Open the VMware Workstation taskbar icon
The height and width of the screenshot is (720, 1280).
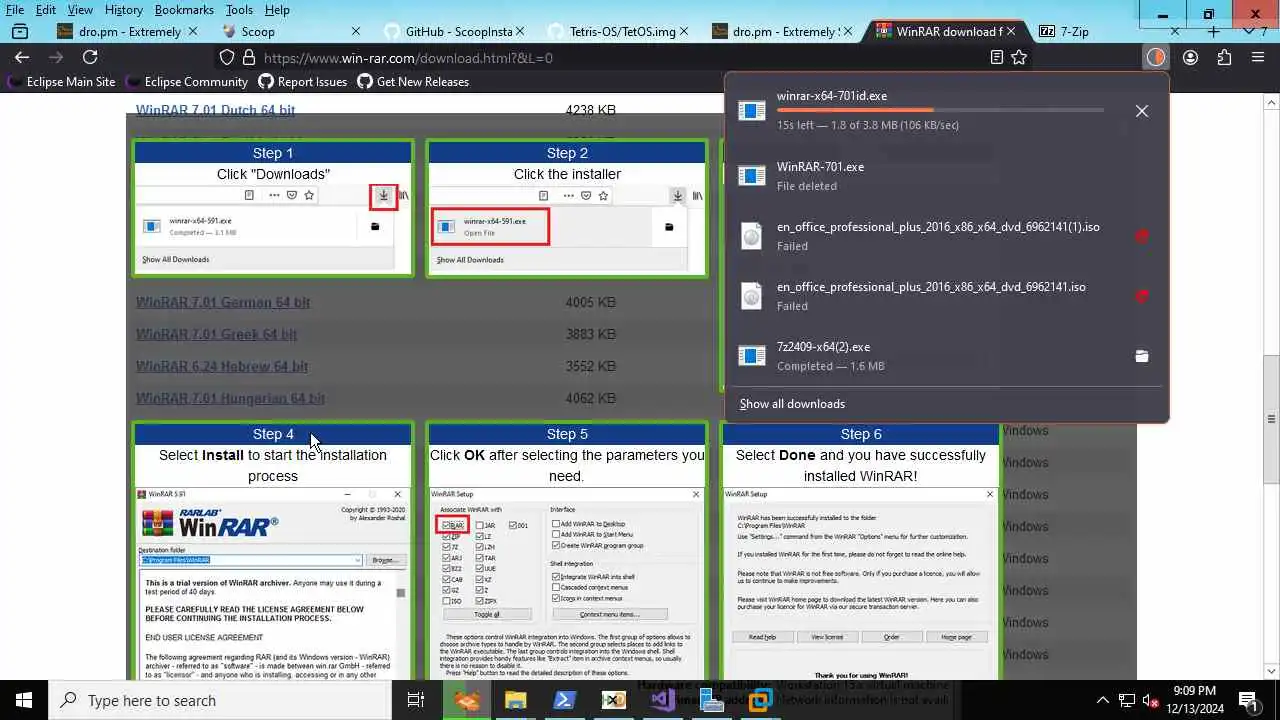(x=760, y=700)
